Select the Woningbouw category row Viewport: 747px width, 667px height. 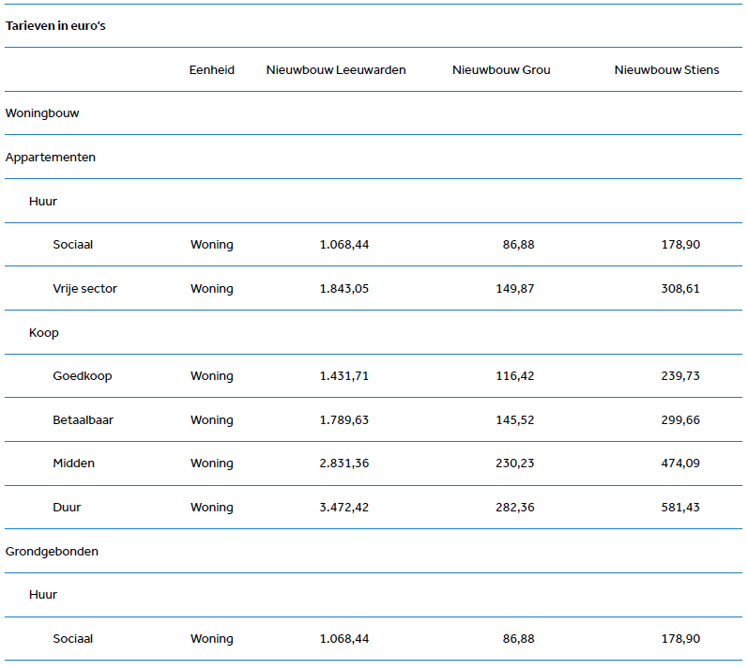coord(42,113)
